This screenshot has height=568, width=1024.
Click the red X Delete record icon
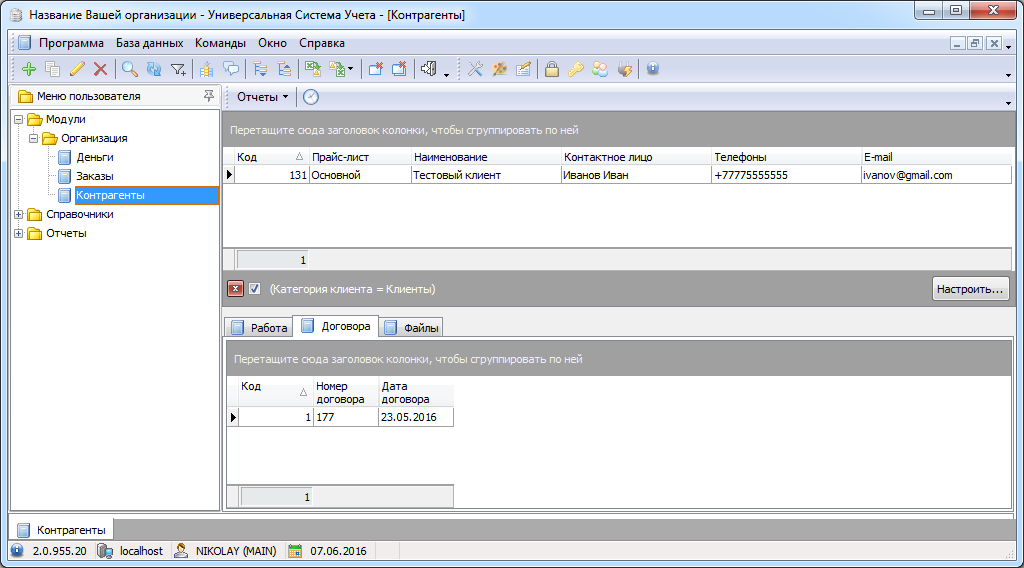click(101, 69)
